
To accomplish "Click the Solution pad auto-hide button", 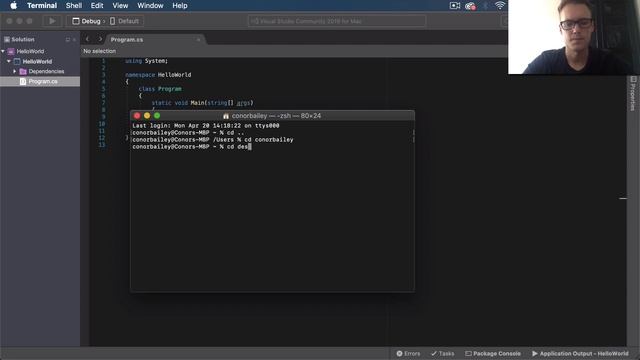I will 67,40.
